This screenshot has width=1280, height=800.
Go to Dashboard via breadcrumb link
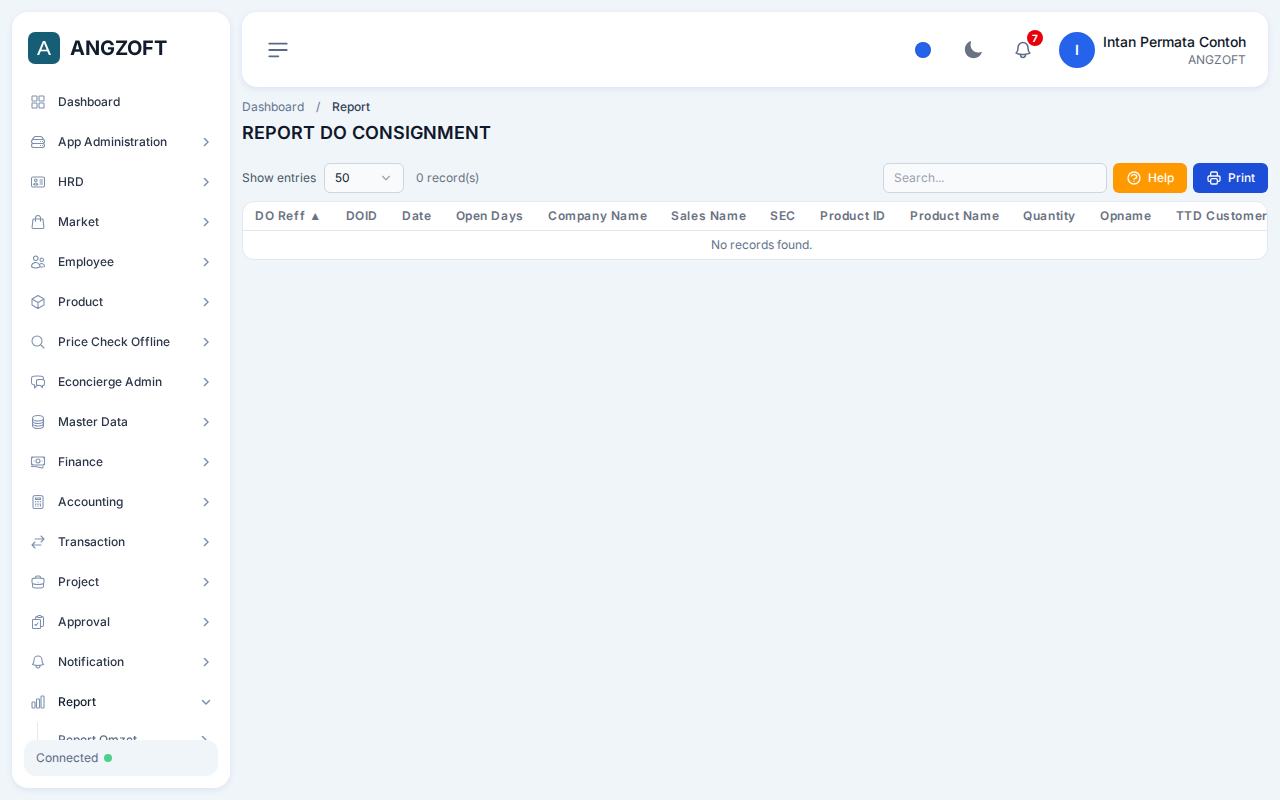click(x=273, y=107)
